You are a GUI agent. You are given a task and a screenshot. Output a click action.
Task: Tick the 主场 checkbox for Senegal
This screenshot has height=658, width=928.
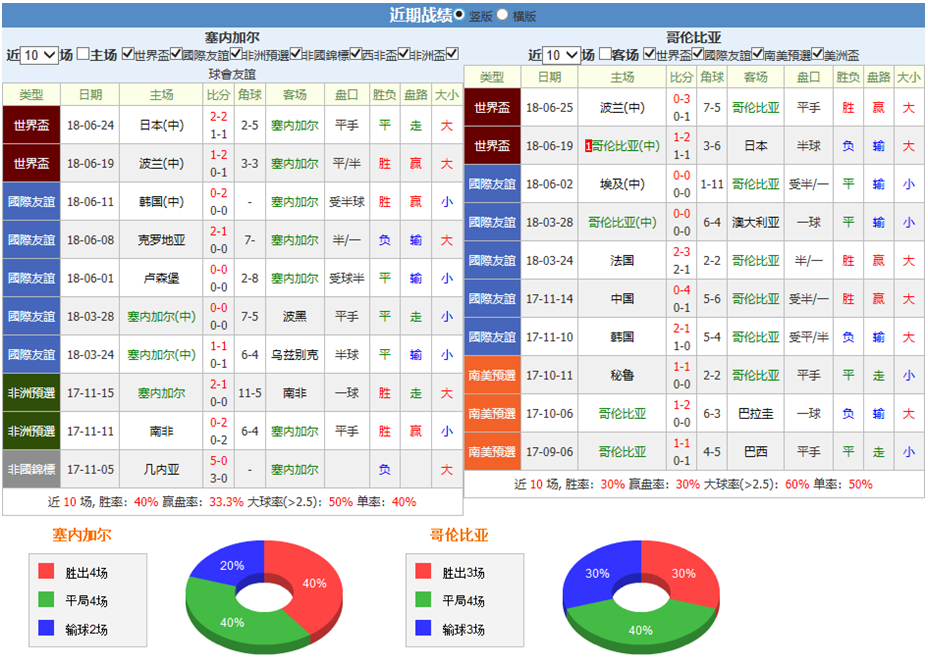(83, 54)
